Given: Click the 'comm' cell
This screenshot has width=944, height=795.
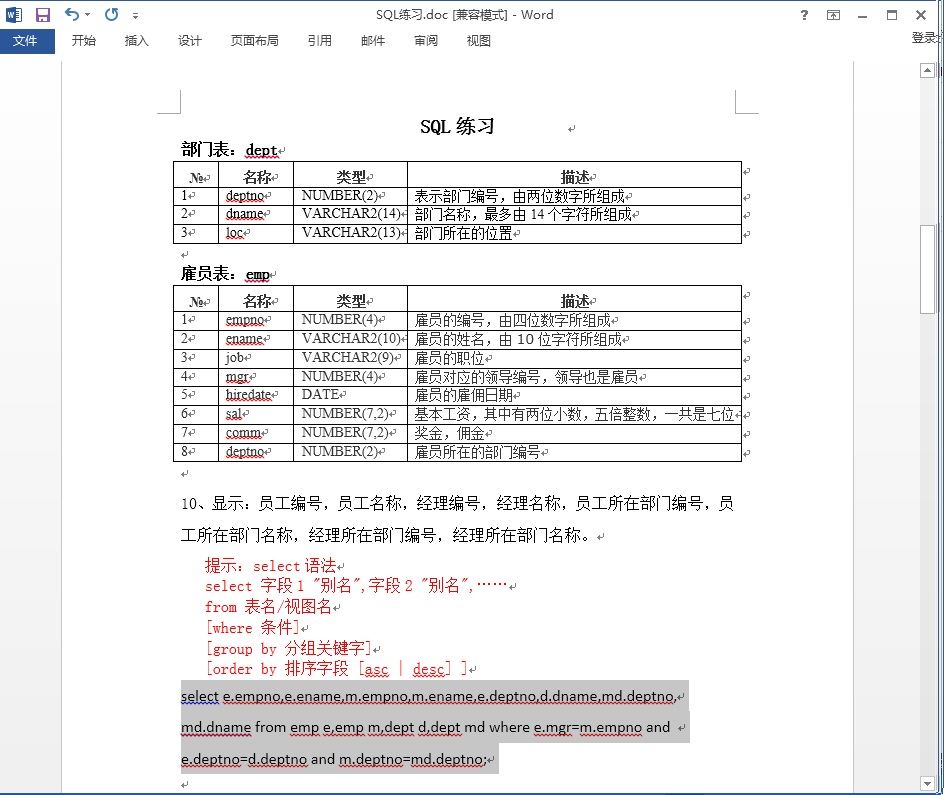Looking at the screenshot, I should [256, 433].
